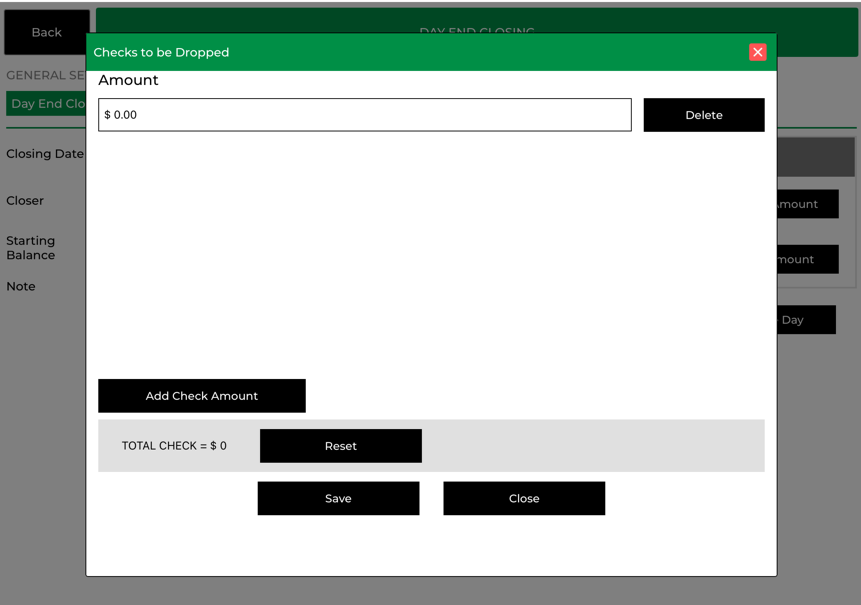The image size is (861, 605).
Task: Select the Day End Closing tab
Action: pyautogui.click(x=46, y=104)
